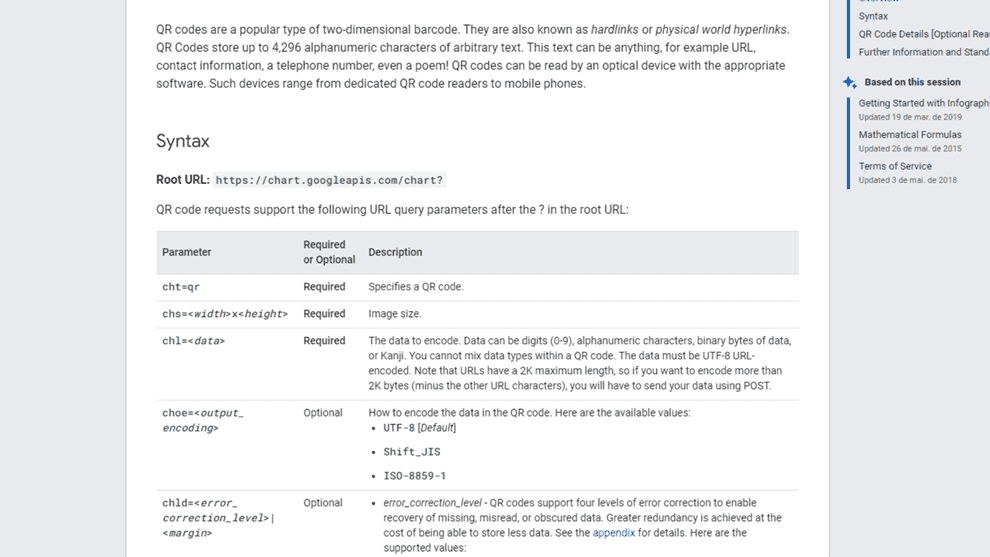This screenshot has height=557, width=990.
Task: Jump to Syntax in the sidebar contents
Action: (x=873, y=16)
